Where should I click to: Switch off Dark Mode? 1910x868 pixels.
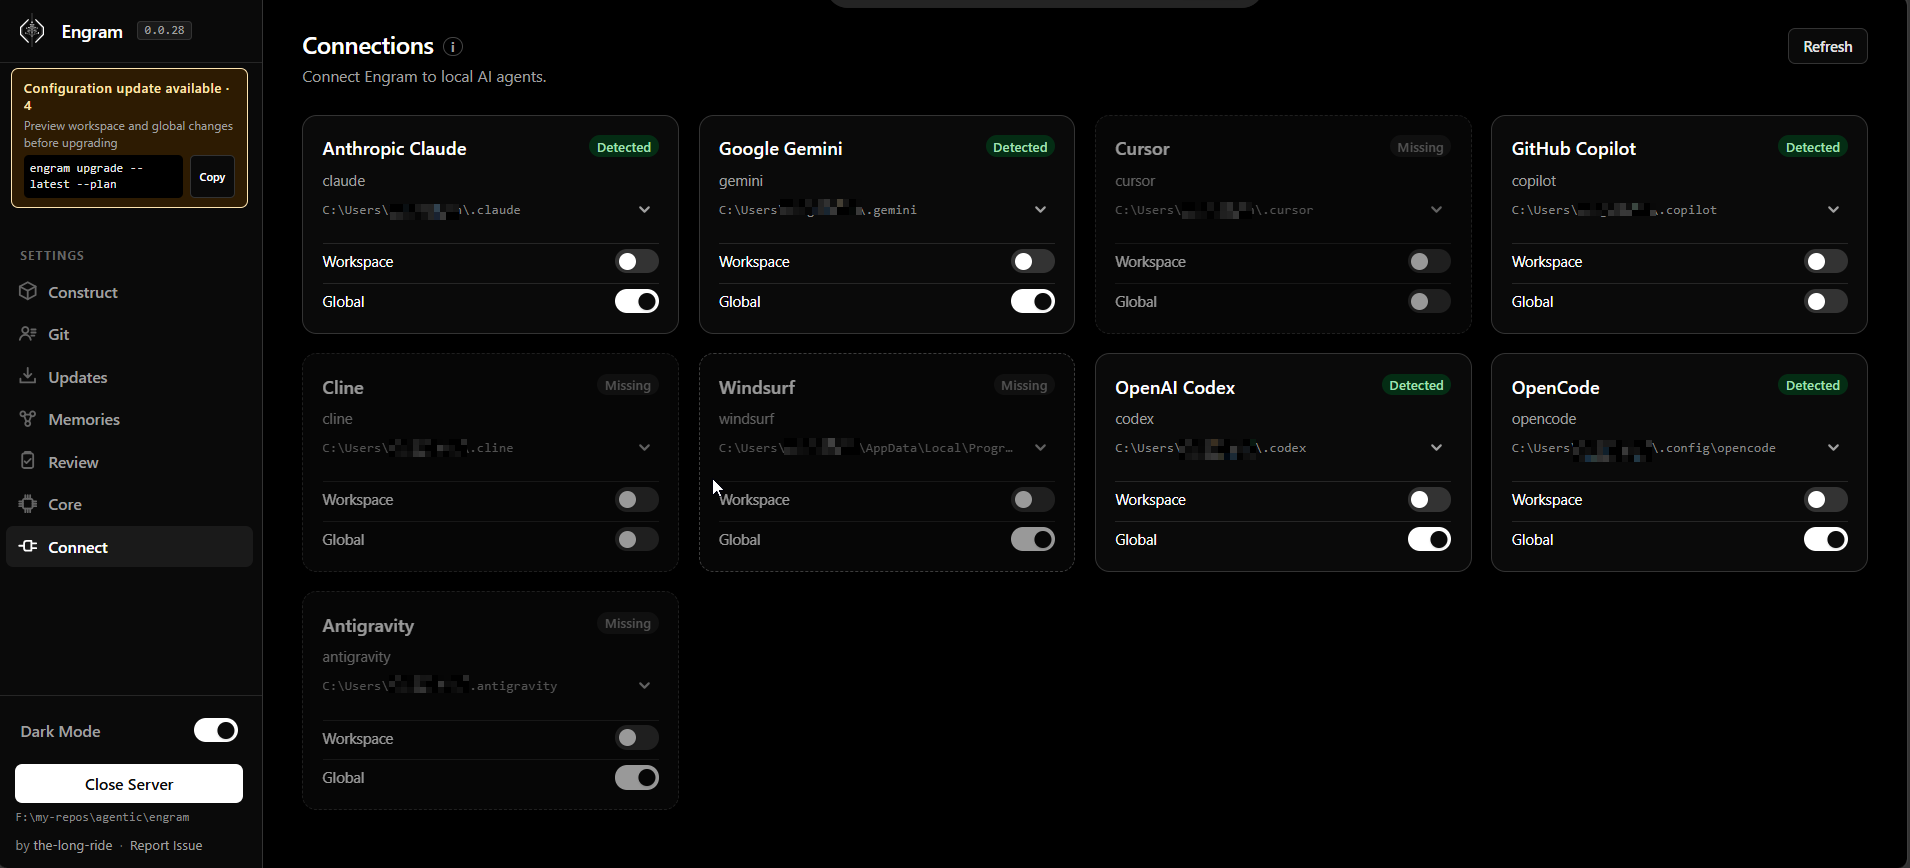(x=216, y=730)
